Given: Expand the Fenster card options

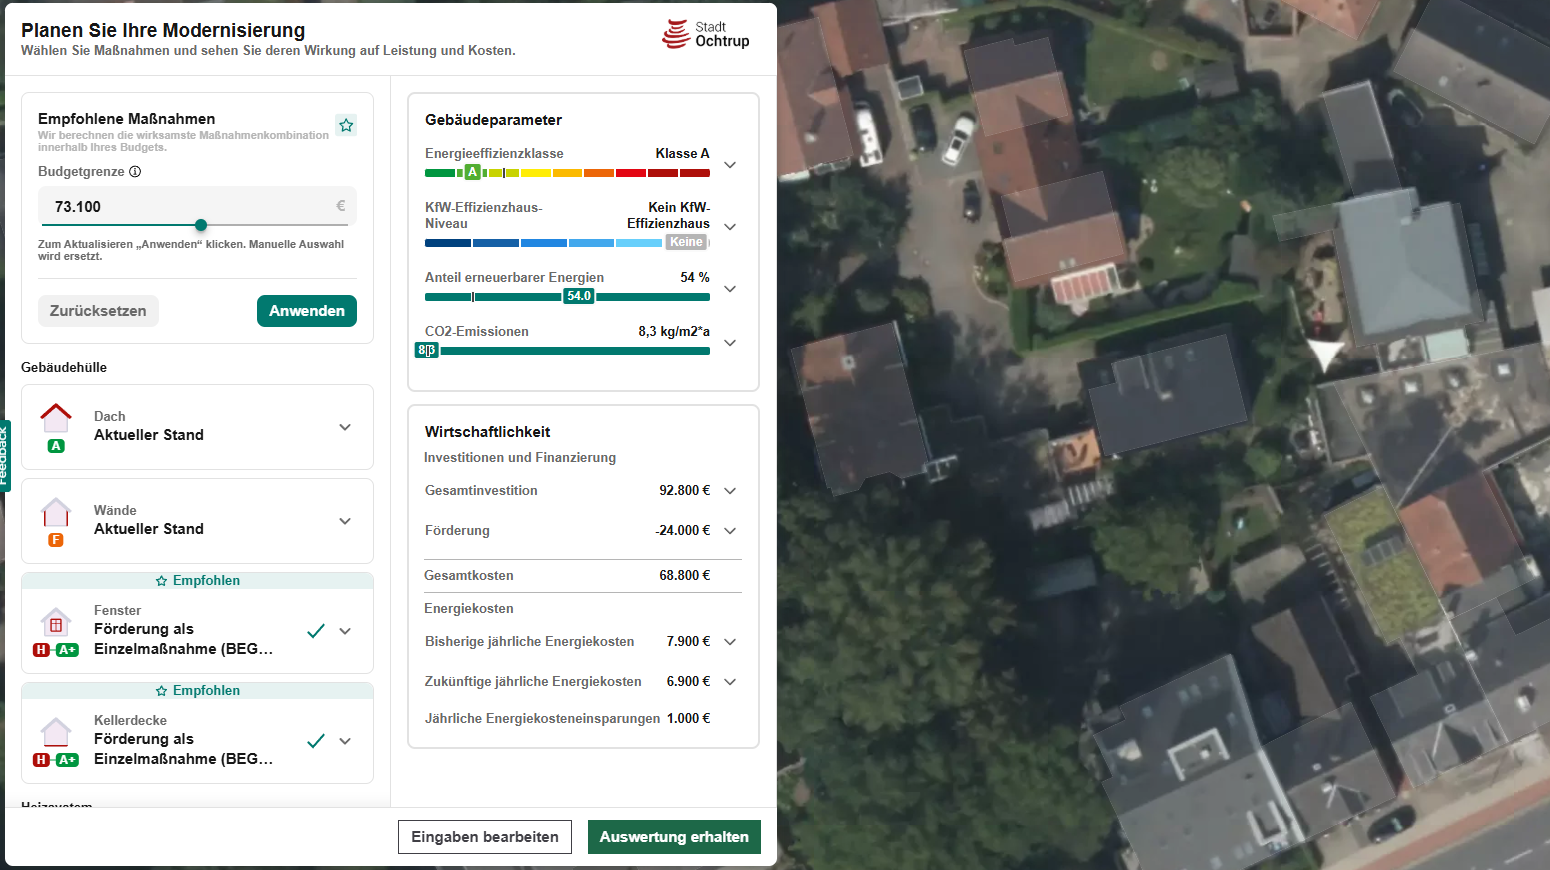Looking at the screenshot, I should click(345, 631).
